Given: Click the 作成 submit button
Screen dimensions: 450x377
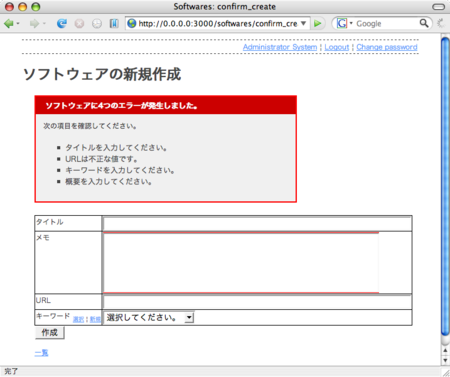Looking at the screenshot, I should point(50,333).
